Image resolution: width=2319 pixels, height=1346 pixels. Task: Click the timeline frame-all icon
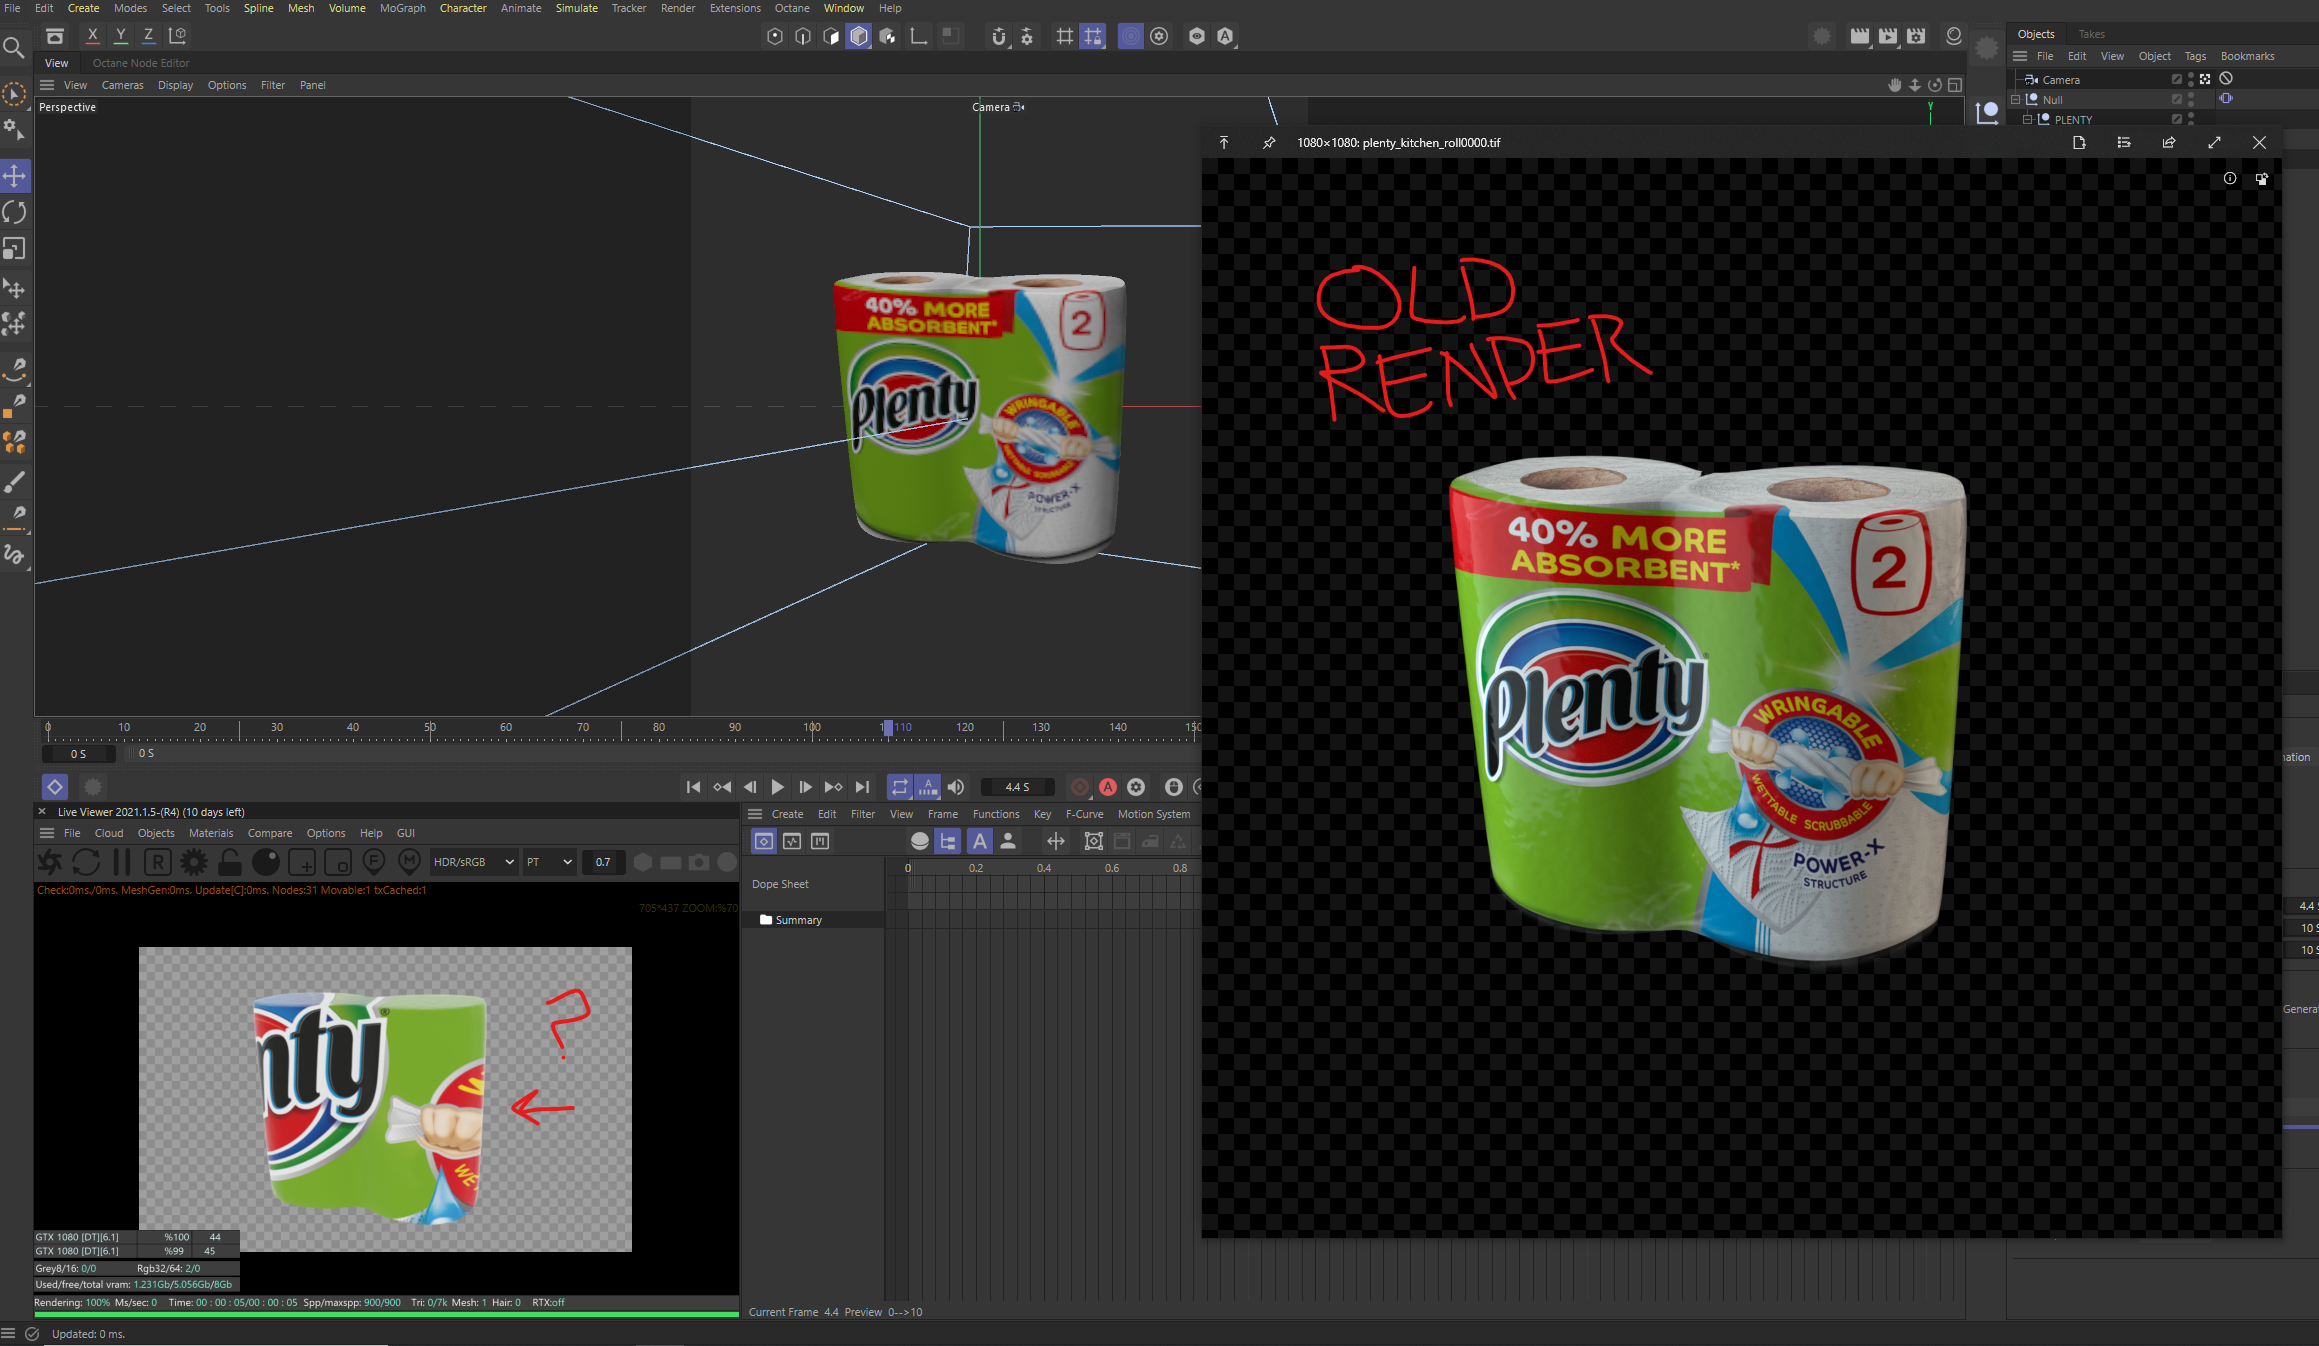(x=1094, y=841)
